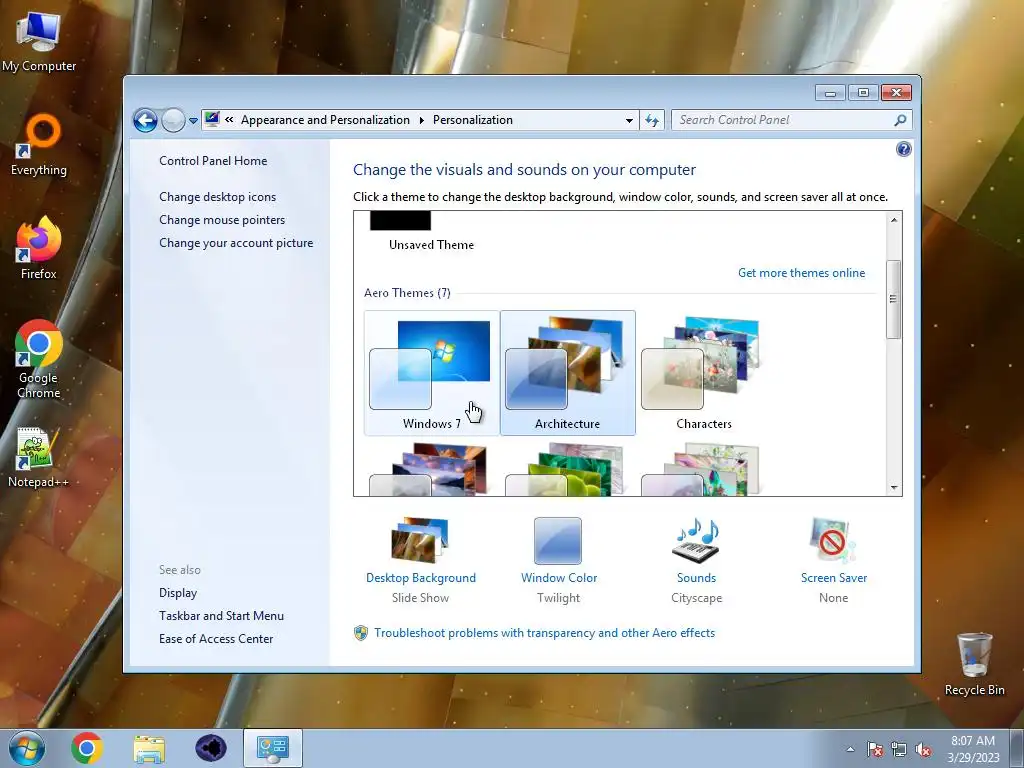Viewport: 1024px width, 768px height.
Task: Click the Show desktop button
Action: coord(1017,748)
